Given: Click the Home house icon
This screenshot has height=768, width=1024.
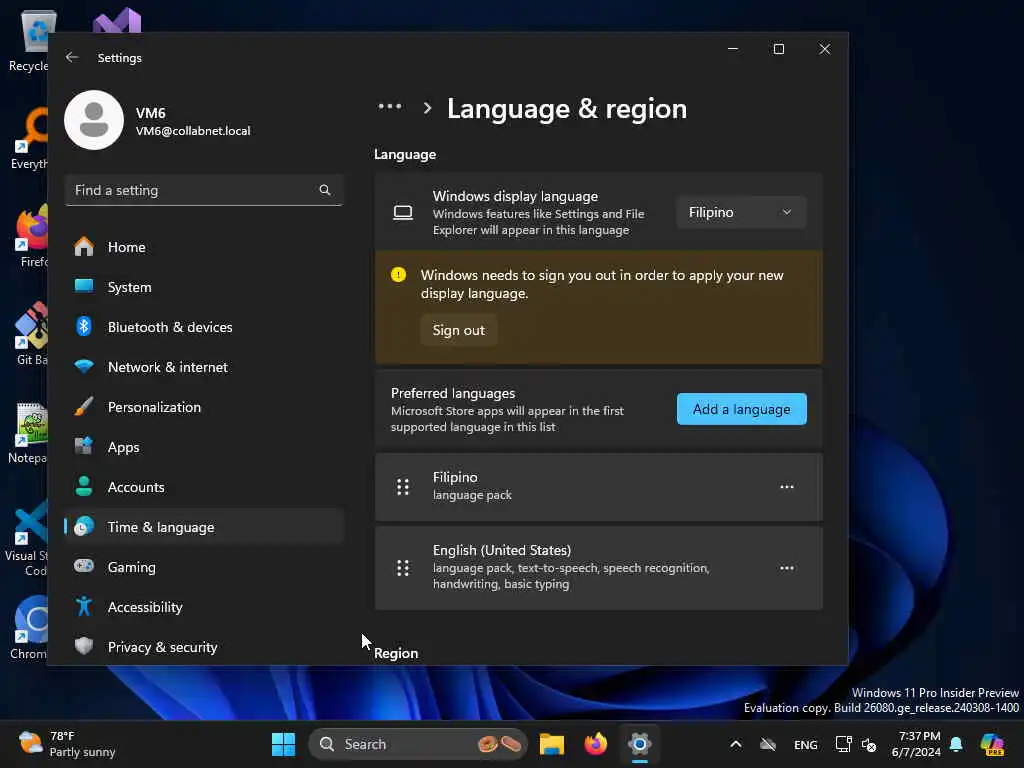Looking at the screenshot, I should (84, 247).
